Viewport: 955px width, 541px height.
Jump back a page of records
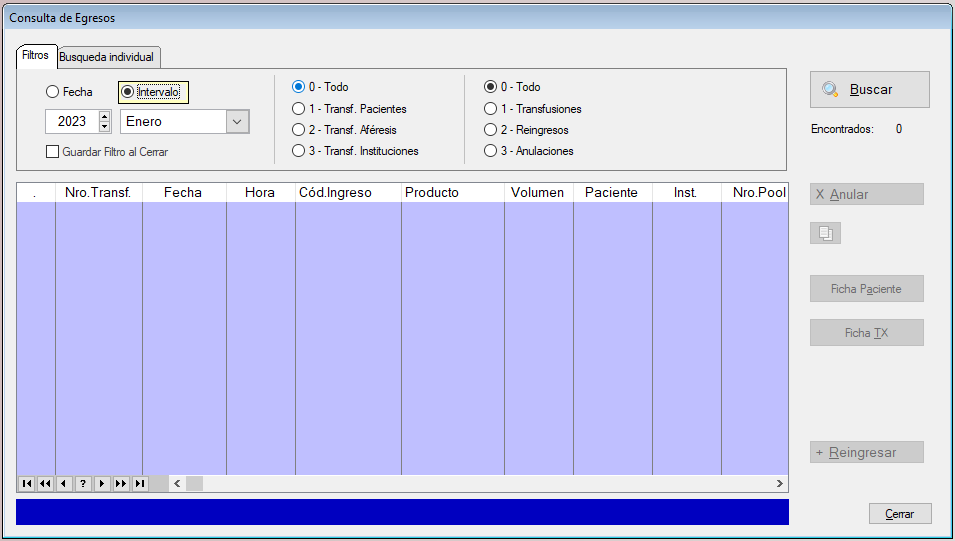45,484
